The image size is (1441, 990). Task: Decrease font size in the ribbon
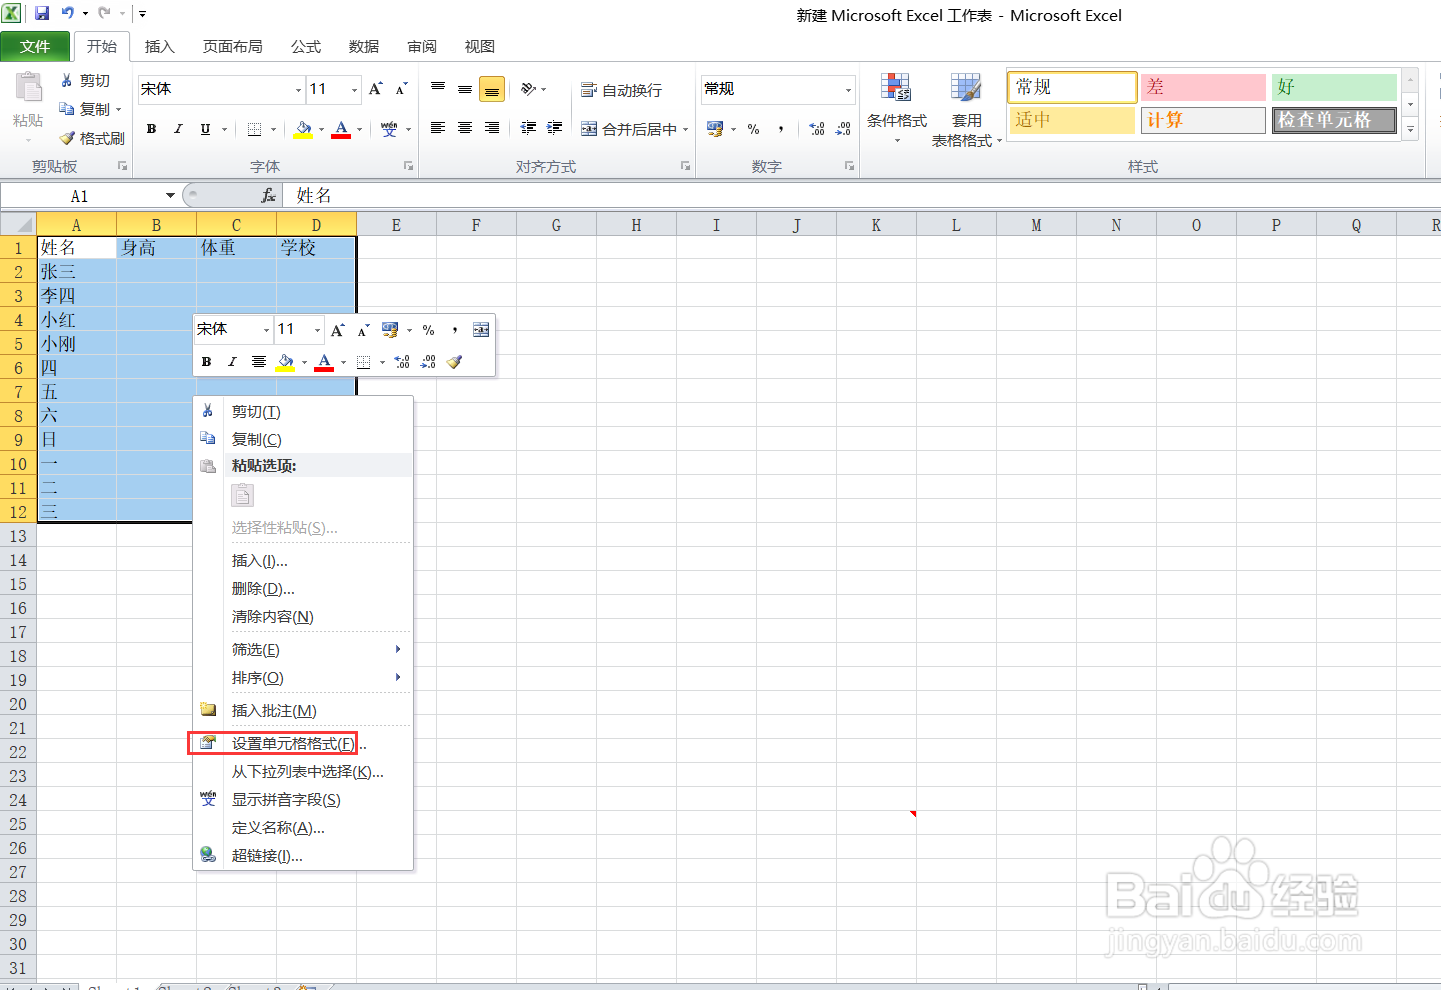coord(401,89)
